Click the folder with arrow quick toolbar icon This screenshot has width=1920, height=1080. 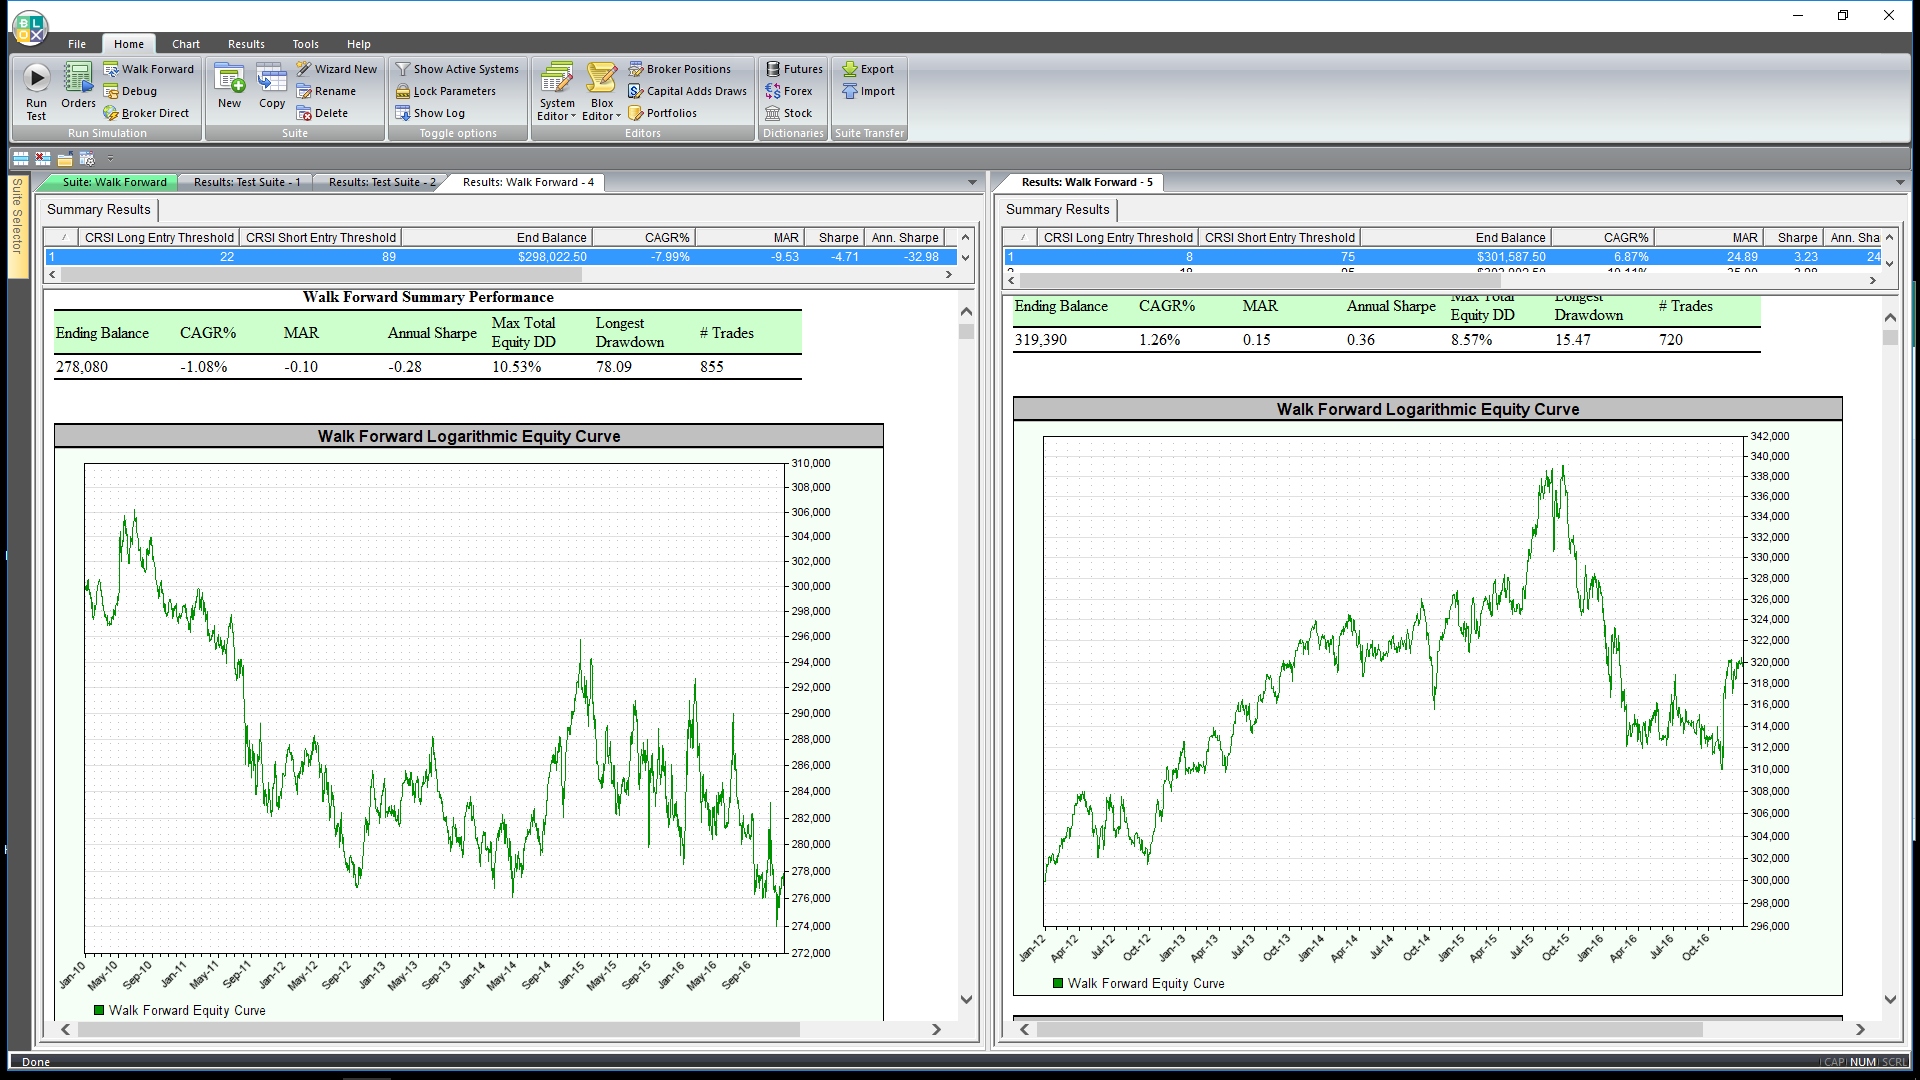click(x=65, y=158)
